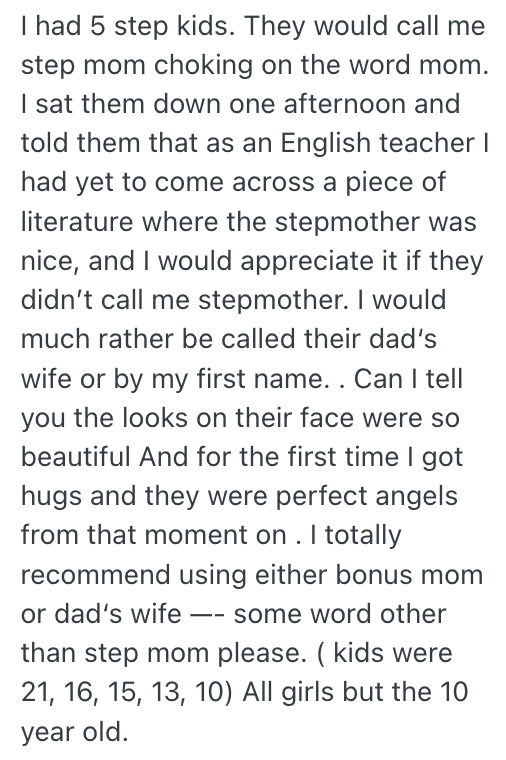
Task: Click the word "appreciate"
Action: 307,261
